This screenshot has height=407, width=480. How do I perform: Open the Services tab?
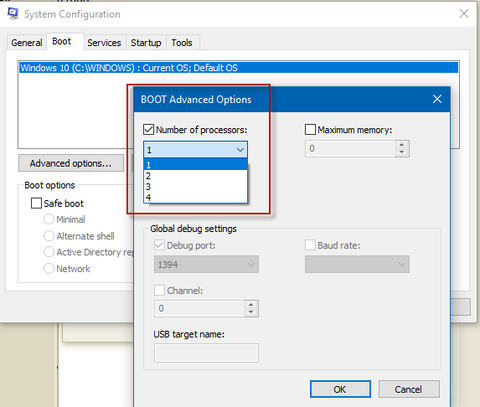[104, 43]
